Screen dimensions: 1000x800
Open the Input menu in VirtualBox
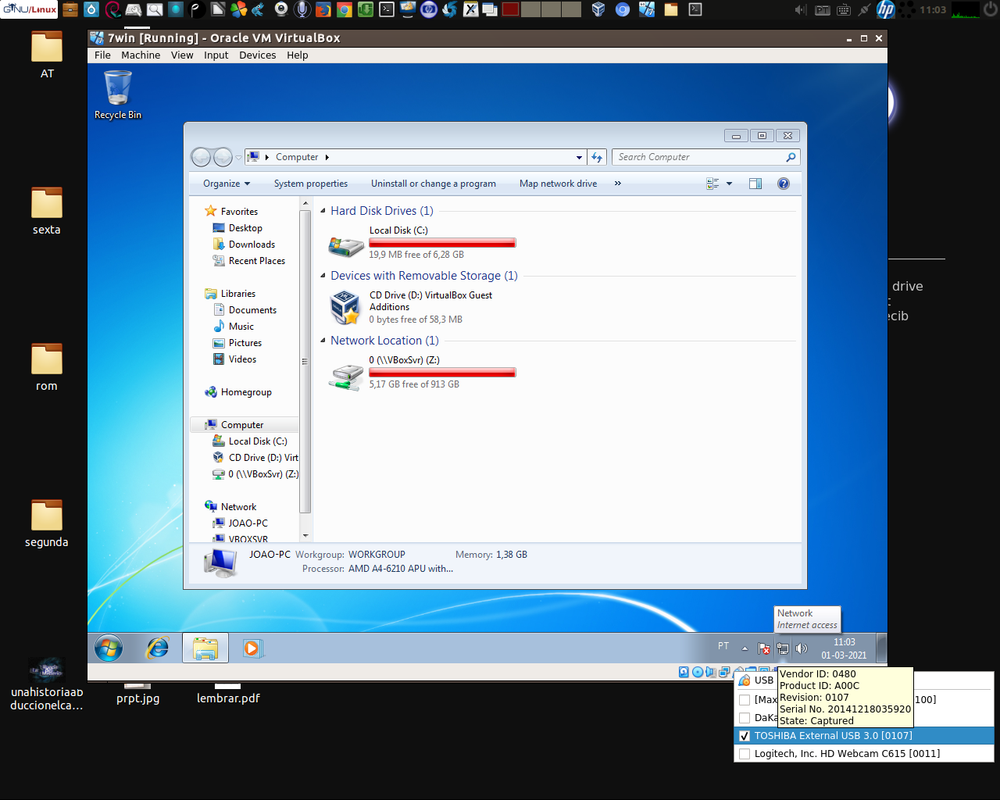pos(216,55)
